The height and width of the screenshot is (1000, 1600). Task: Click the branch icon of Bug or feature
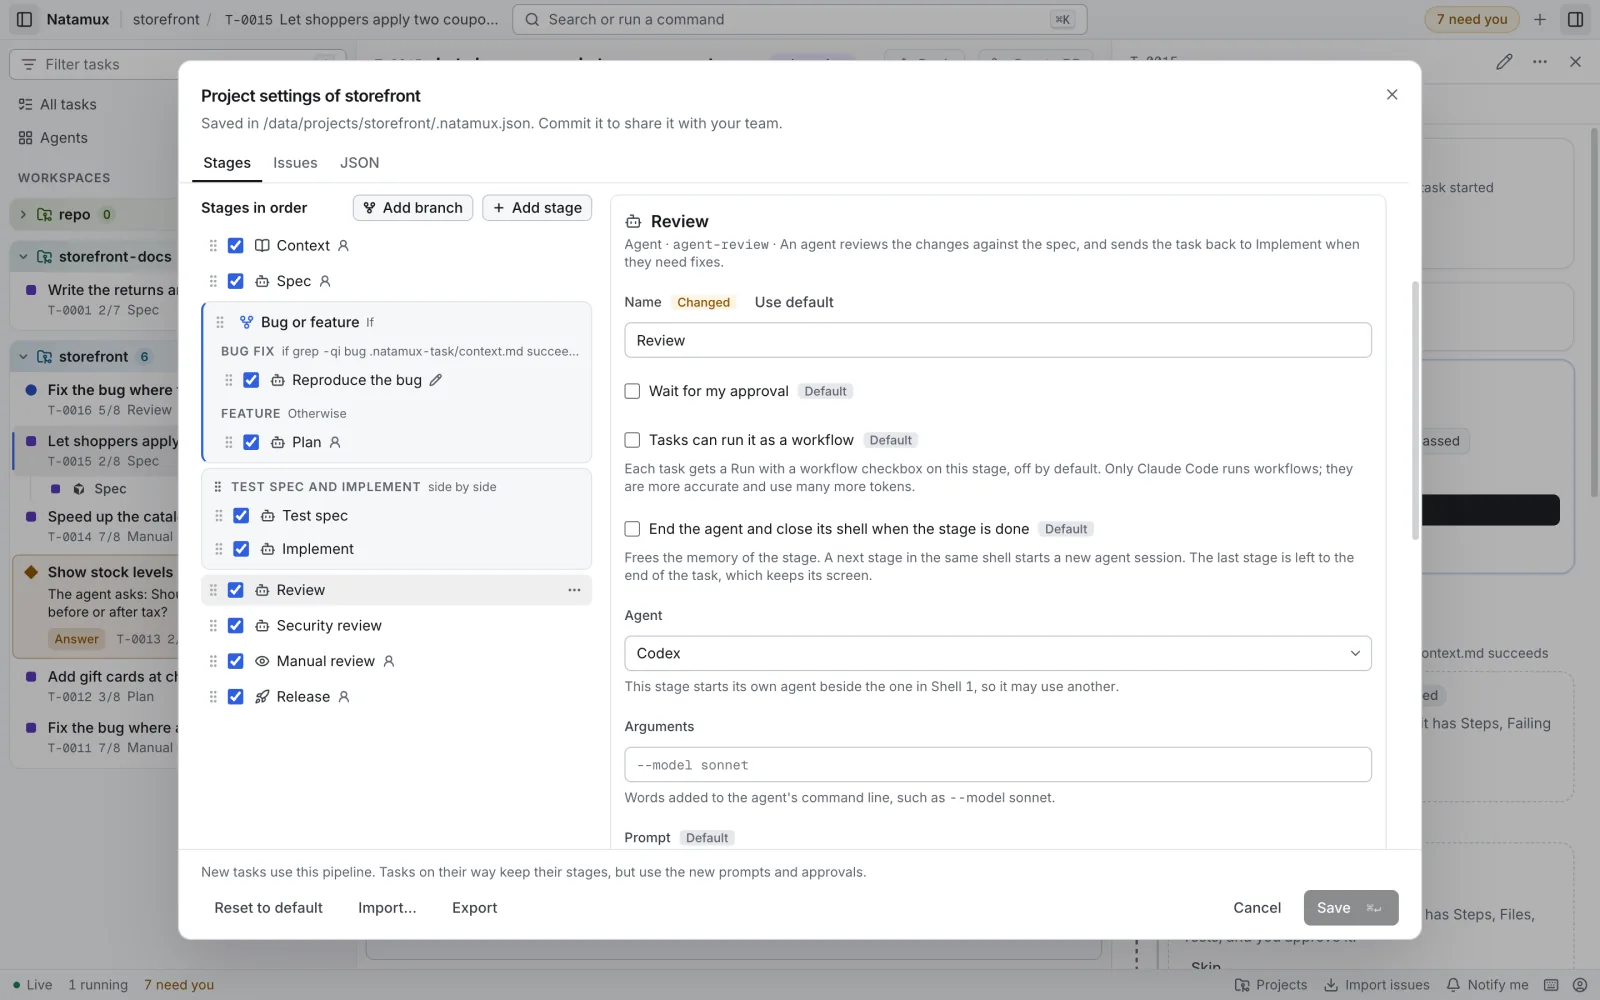pos(246,322)
